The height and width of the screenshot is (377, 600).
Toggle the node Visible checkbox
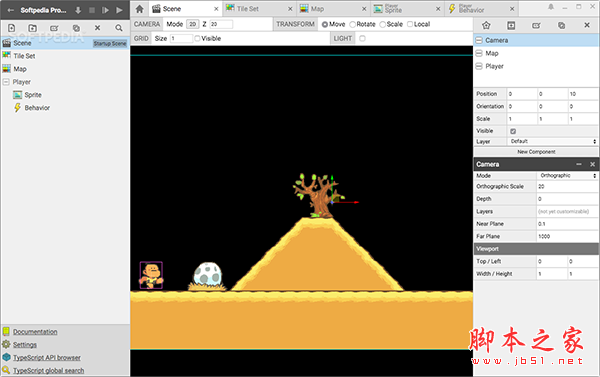coord(513,131)
